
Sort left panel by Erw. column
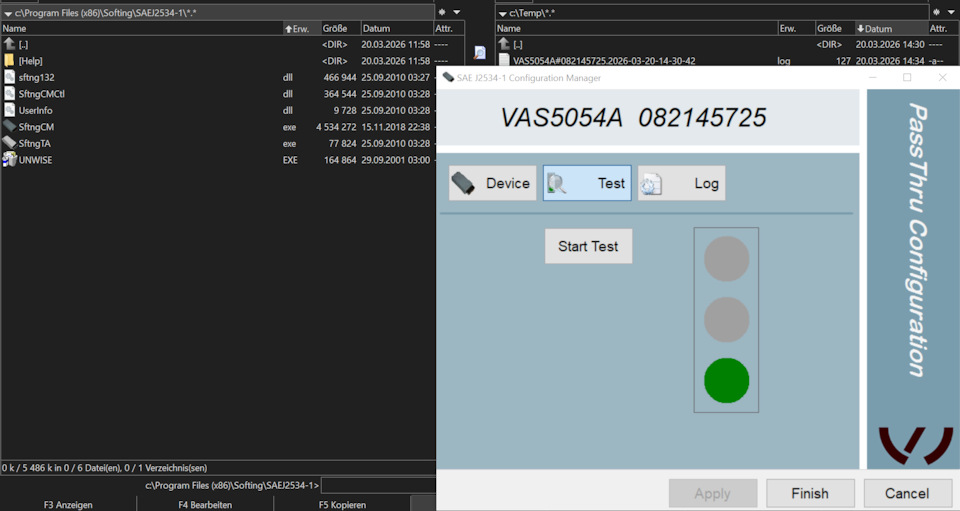coord(301,28)
